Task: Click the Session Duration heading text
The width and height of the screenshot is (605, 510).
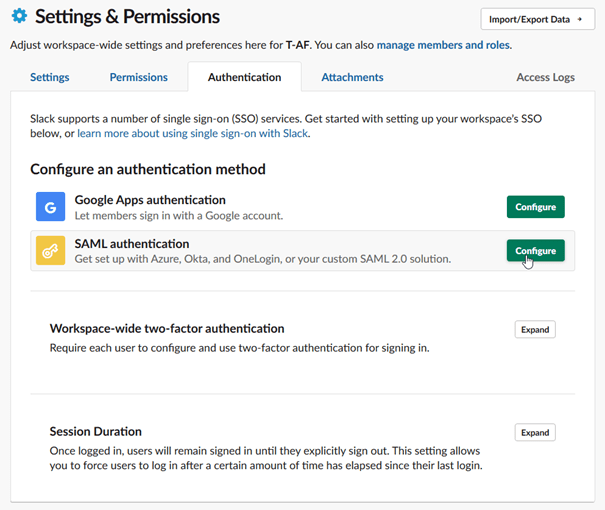Action: (96, 432)
